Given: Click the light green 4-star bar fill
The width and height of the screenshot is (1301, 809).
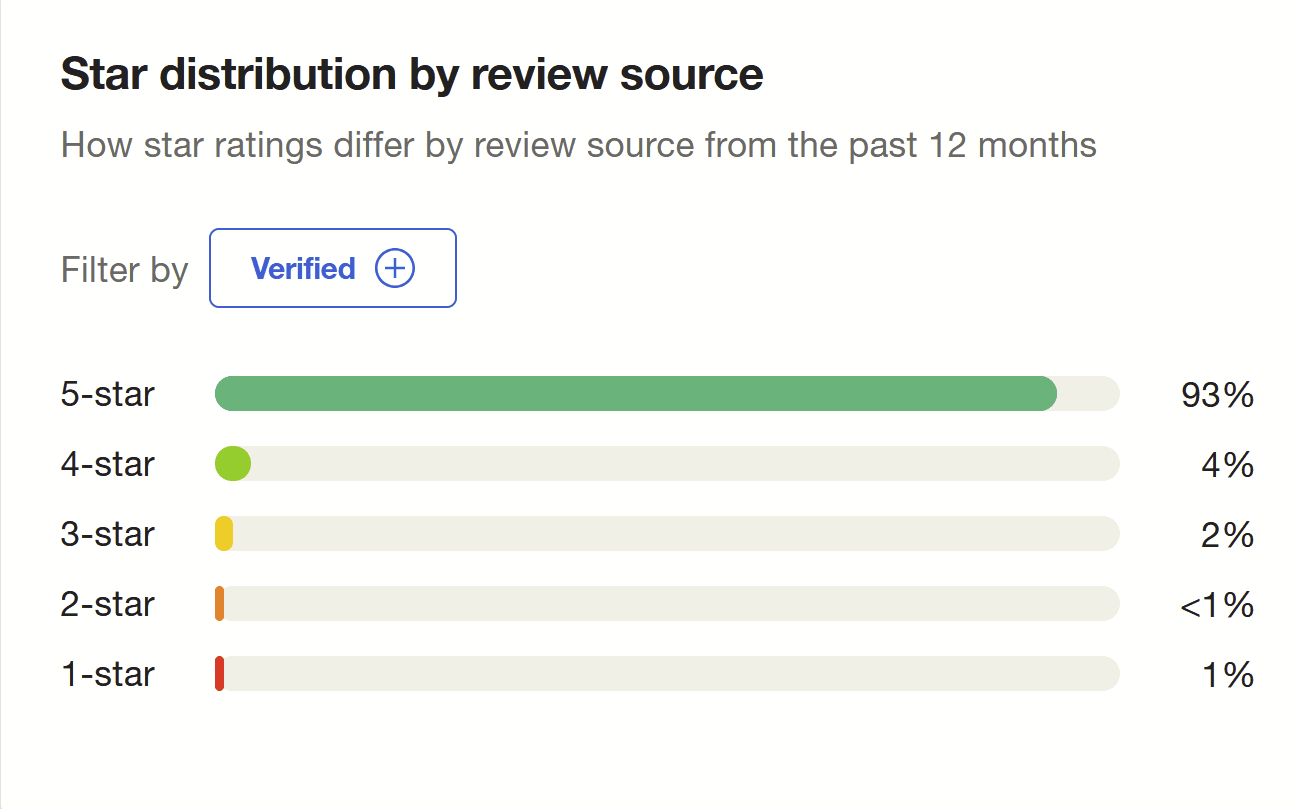Looking at the screenshot, I should click(233, 464).
